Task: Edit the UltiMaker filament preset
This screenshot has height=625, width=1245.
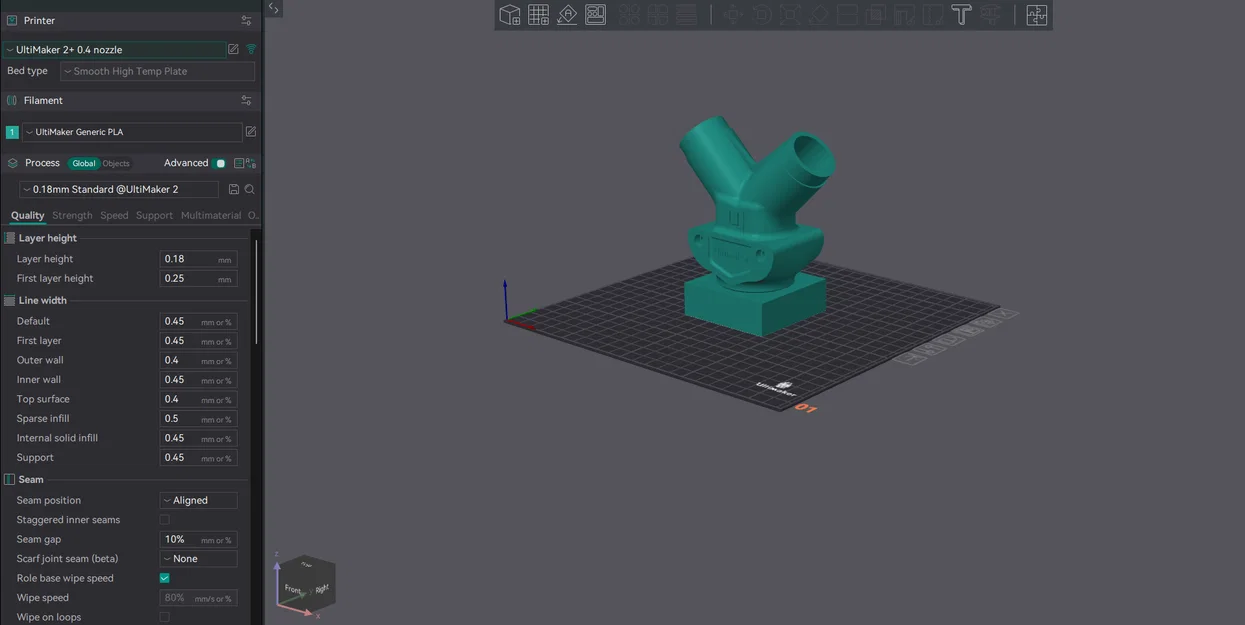Action: click(250, 131)
